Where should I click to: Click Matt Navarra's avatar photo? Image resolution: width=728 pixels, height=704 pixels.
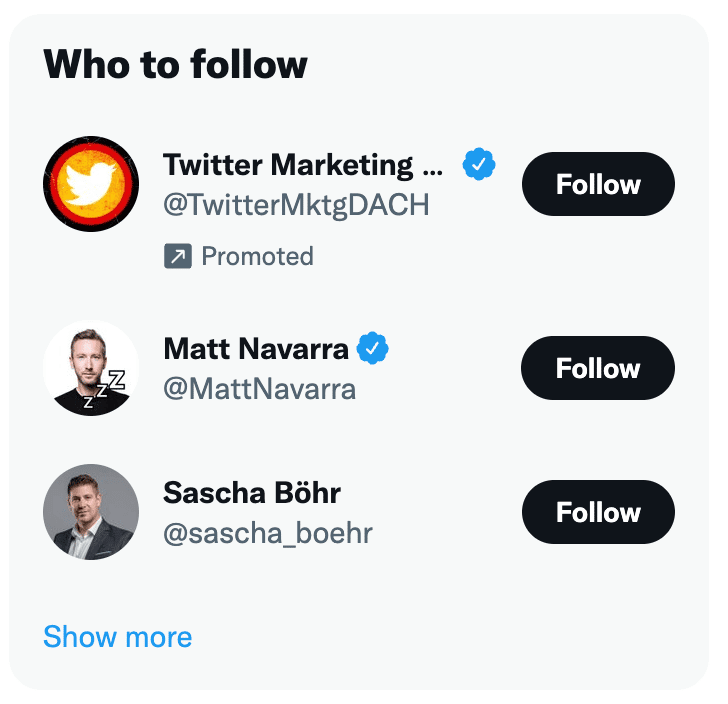tap(91, 368)
